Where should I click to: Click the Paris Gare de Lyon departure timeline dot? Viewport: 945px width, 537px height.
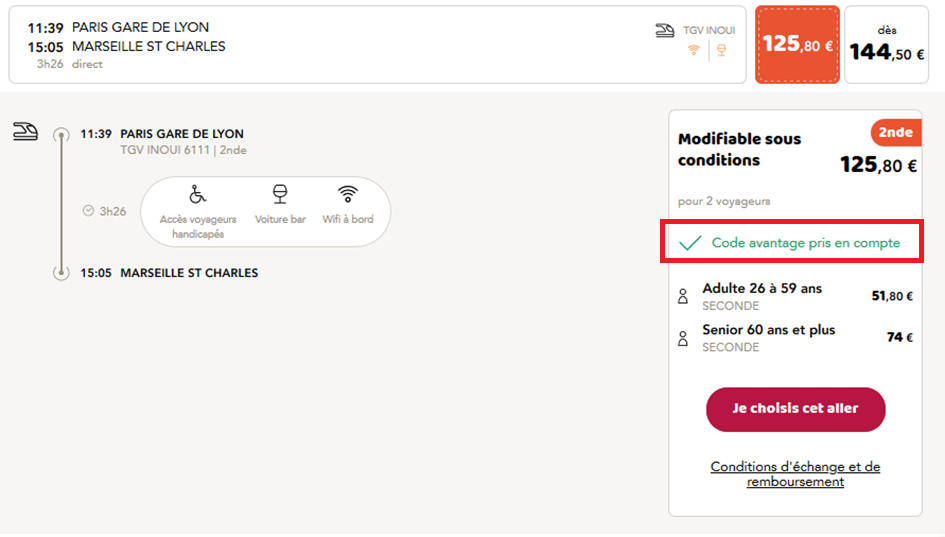(61, 134)
